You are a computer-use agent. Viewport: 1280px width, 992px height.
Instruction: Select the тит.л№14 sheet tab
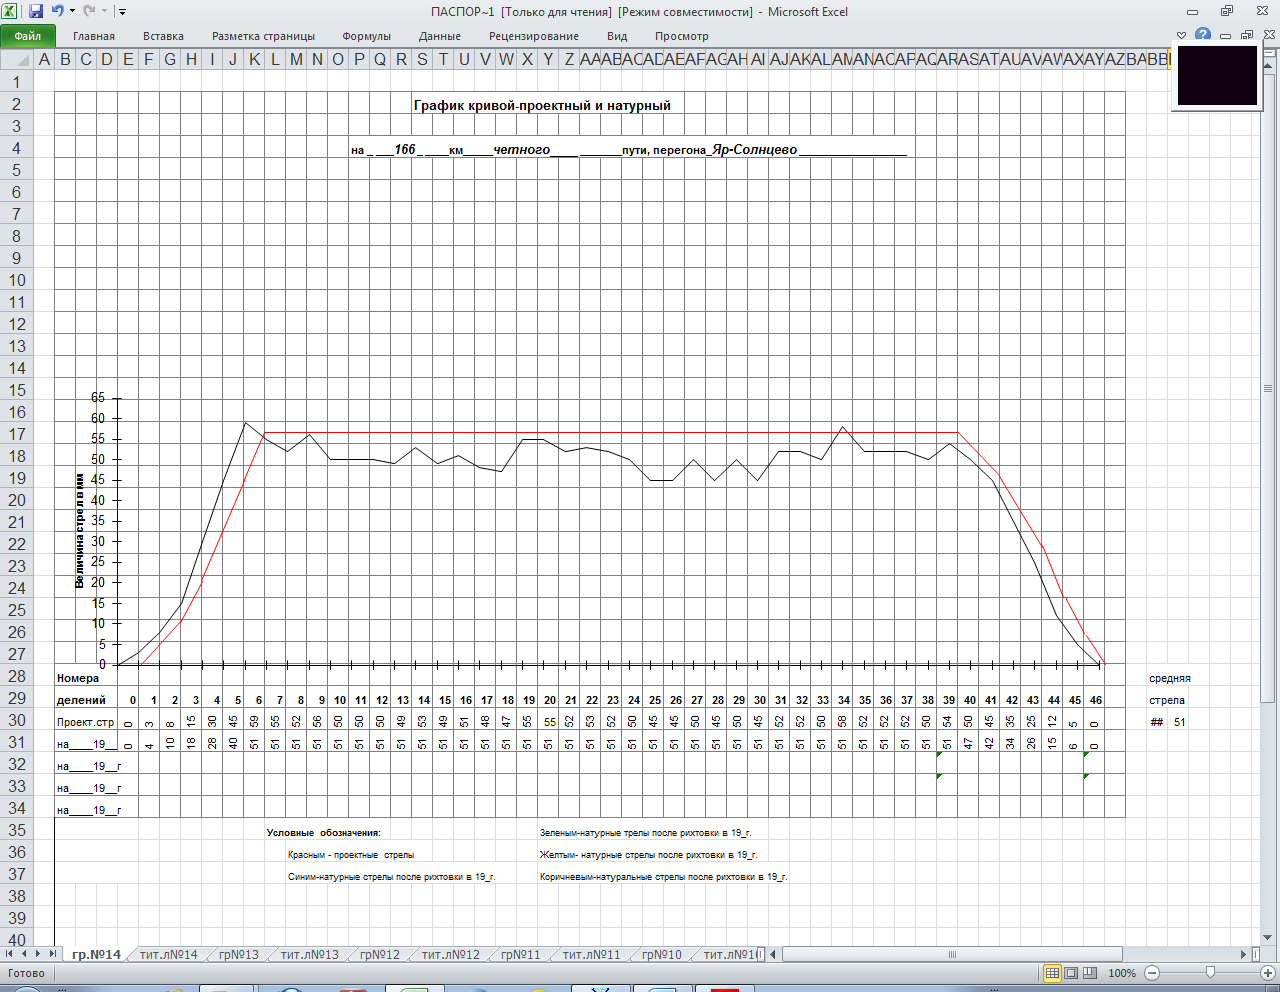click(168, 954)
